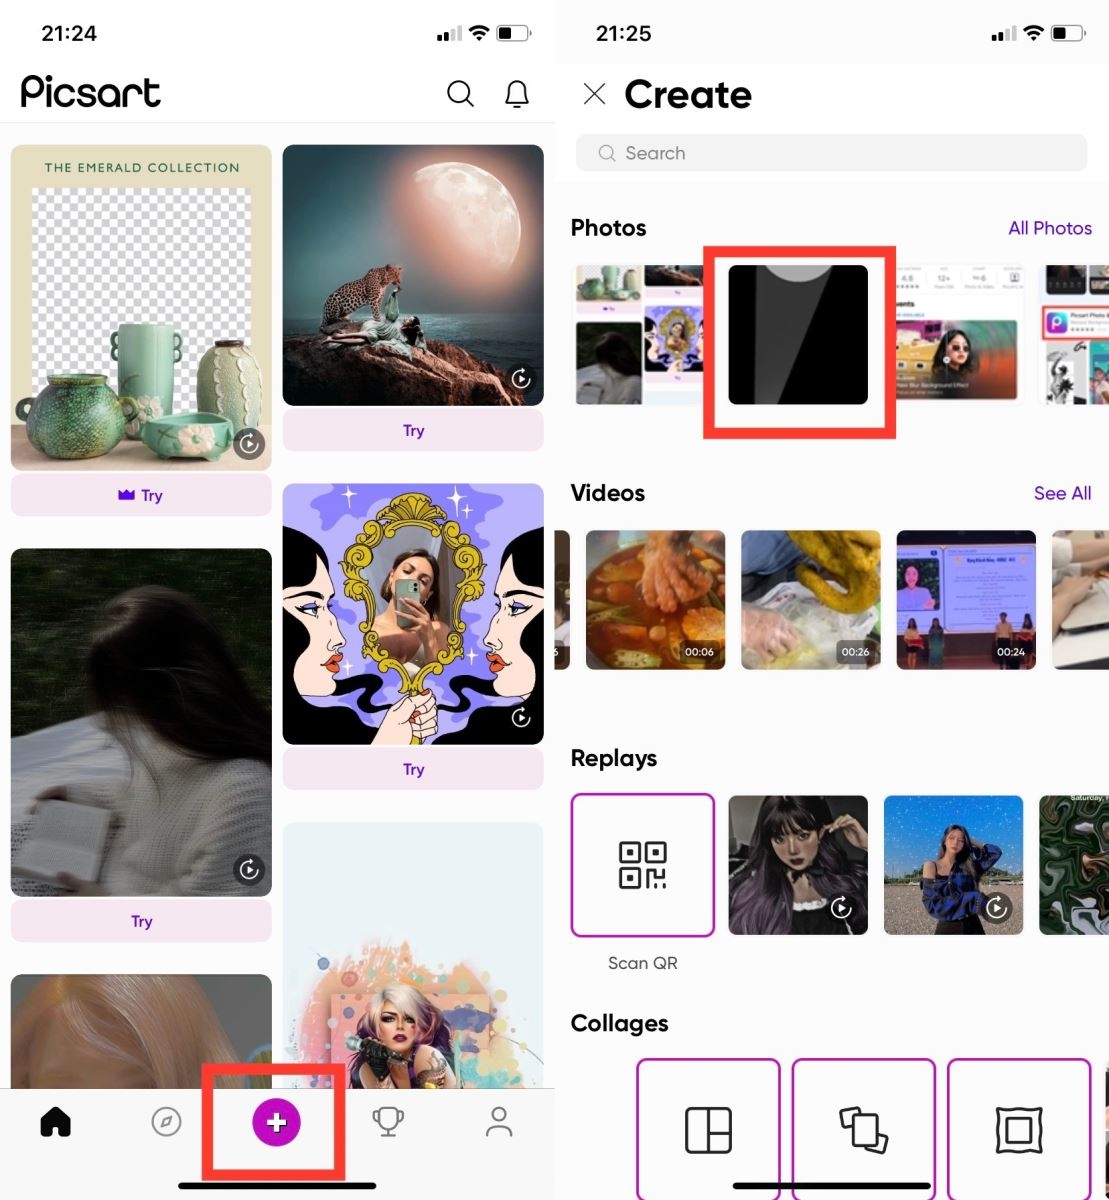Screen dimensions: 1109x1200
Task: Open the profile person tab
Action: pyautogui.click(x=498, y=1123)
